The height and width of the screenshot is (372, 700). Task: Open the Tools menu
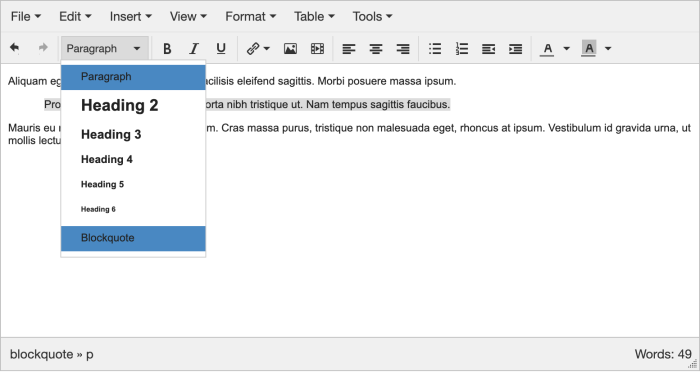click(x=372, y=17)
